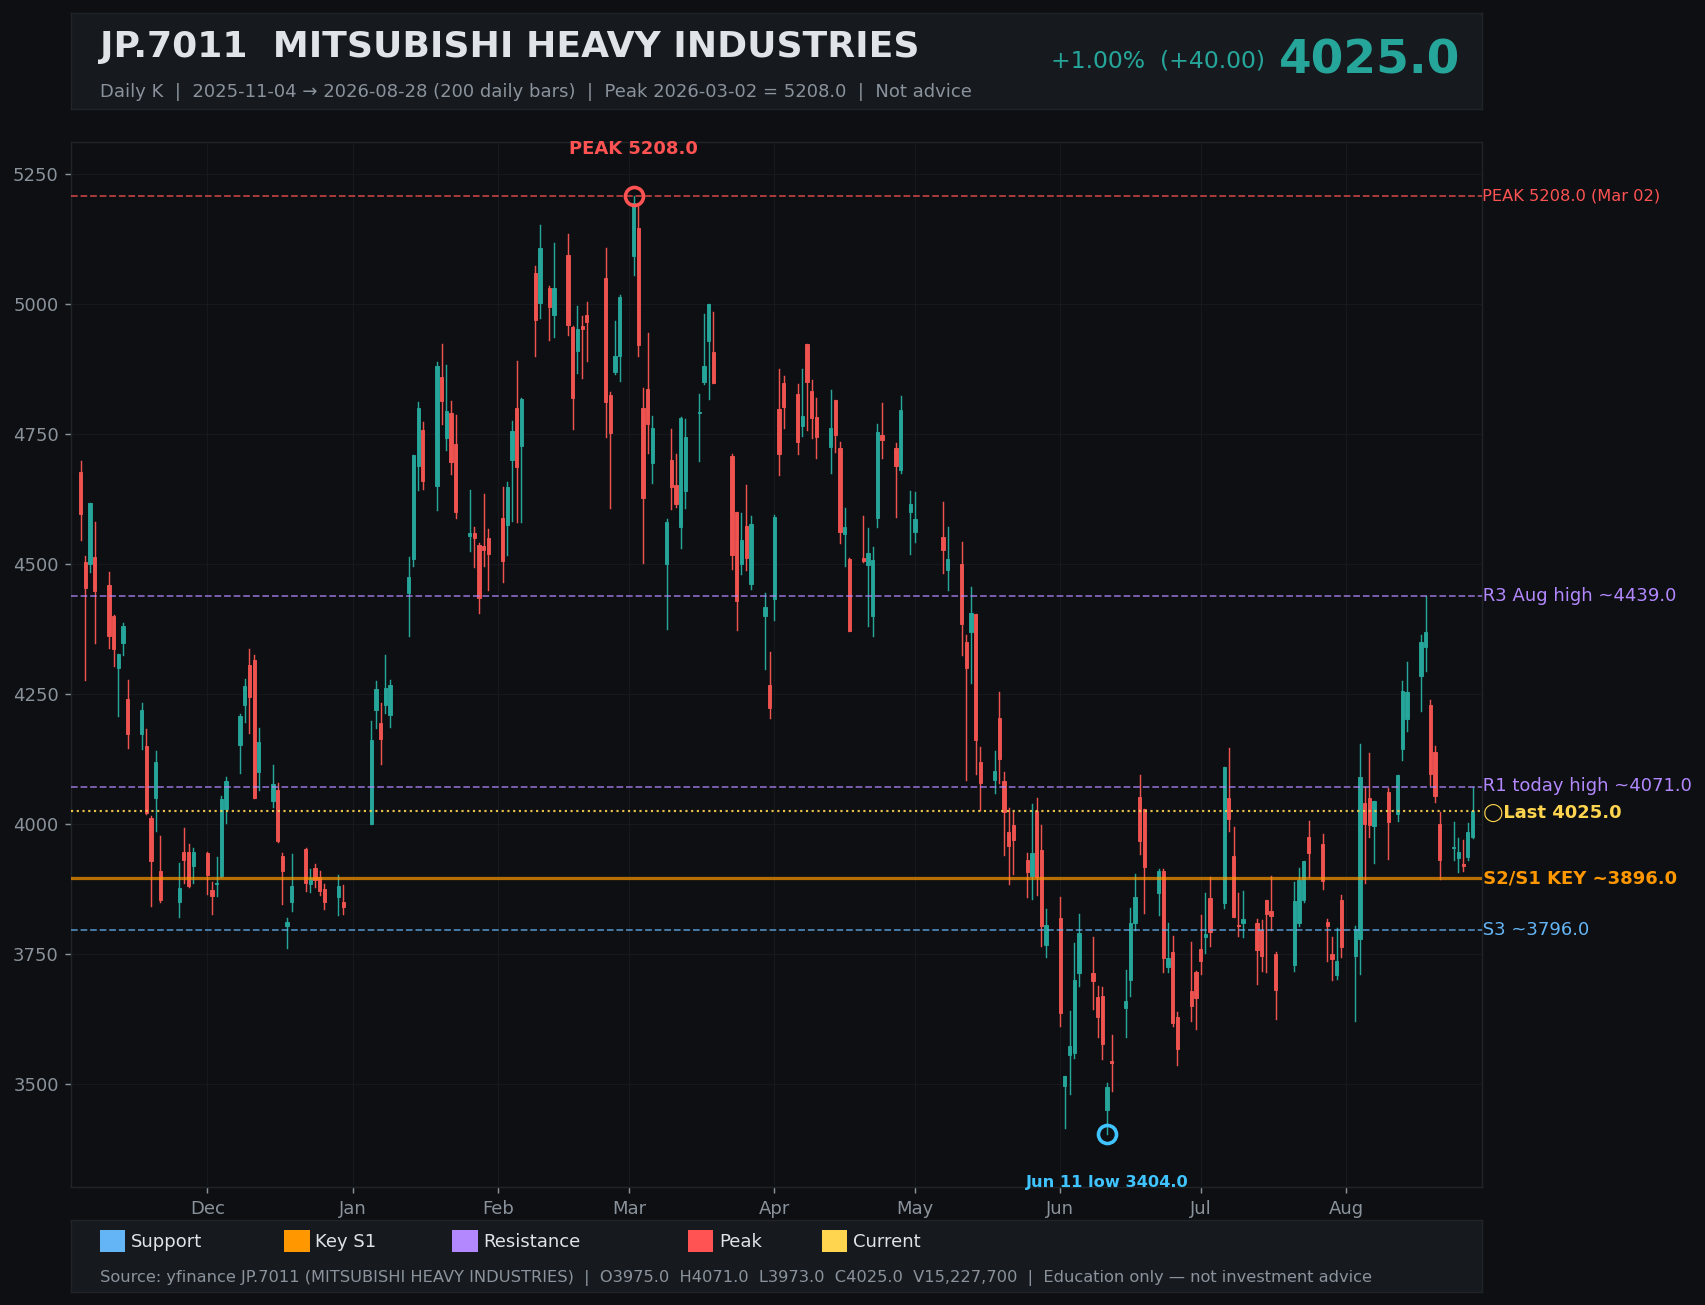Click the 'Not advice' text in the subtitle
The image size is (1705, 1305).
click(x=923, y=91)
